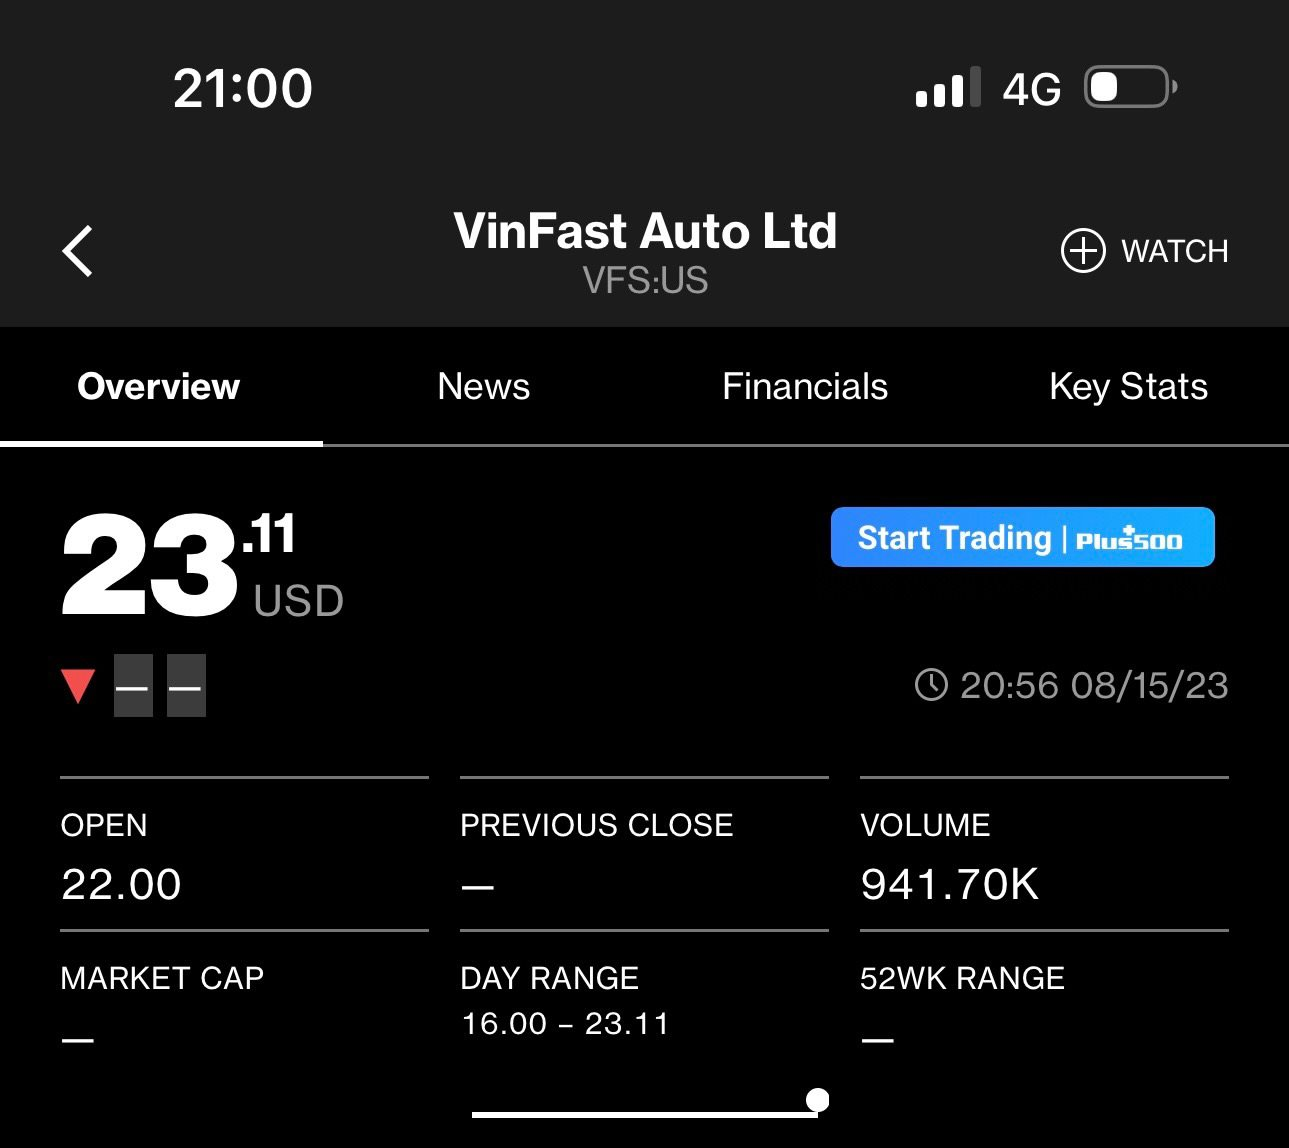Click the cellular signal strength icon
Viewport: 1289px width, 1148px height.
pos(944,88)
